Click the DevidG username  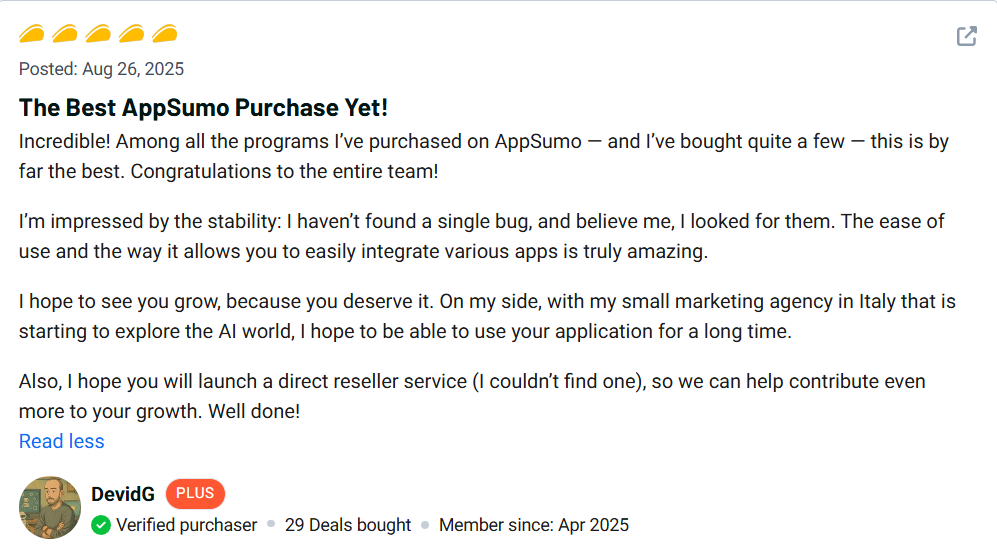124,494
